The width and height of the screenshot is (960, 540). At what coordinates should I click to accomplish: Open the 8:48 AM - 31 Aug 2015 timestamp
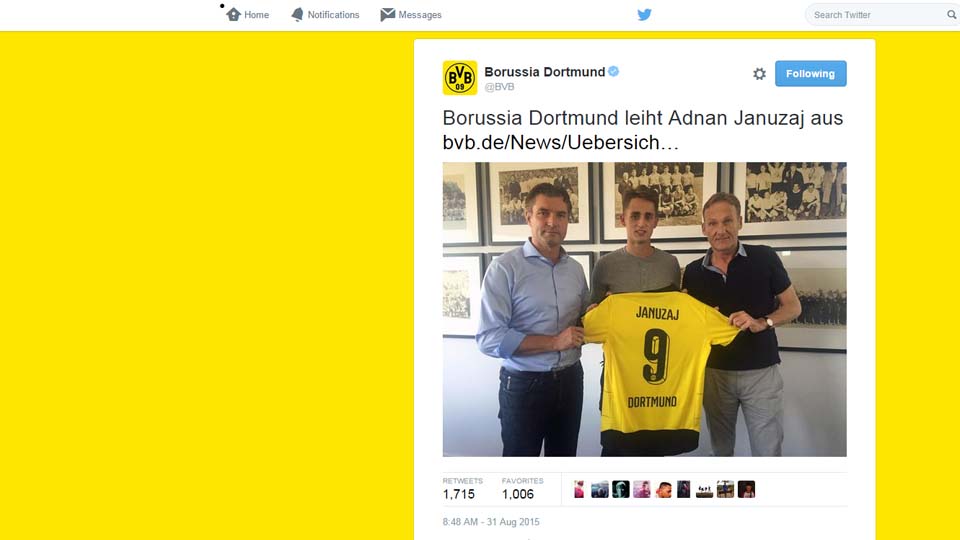pyautogui.click(x=491, y=522)
